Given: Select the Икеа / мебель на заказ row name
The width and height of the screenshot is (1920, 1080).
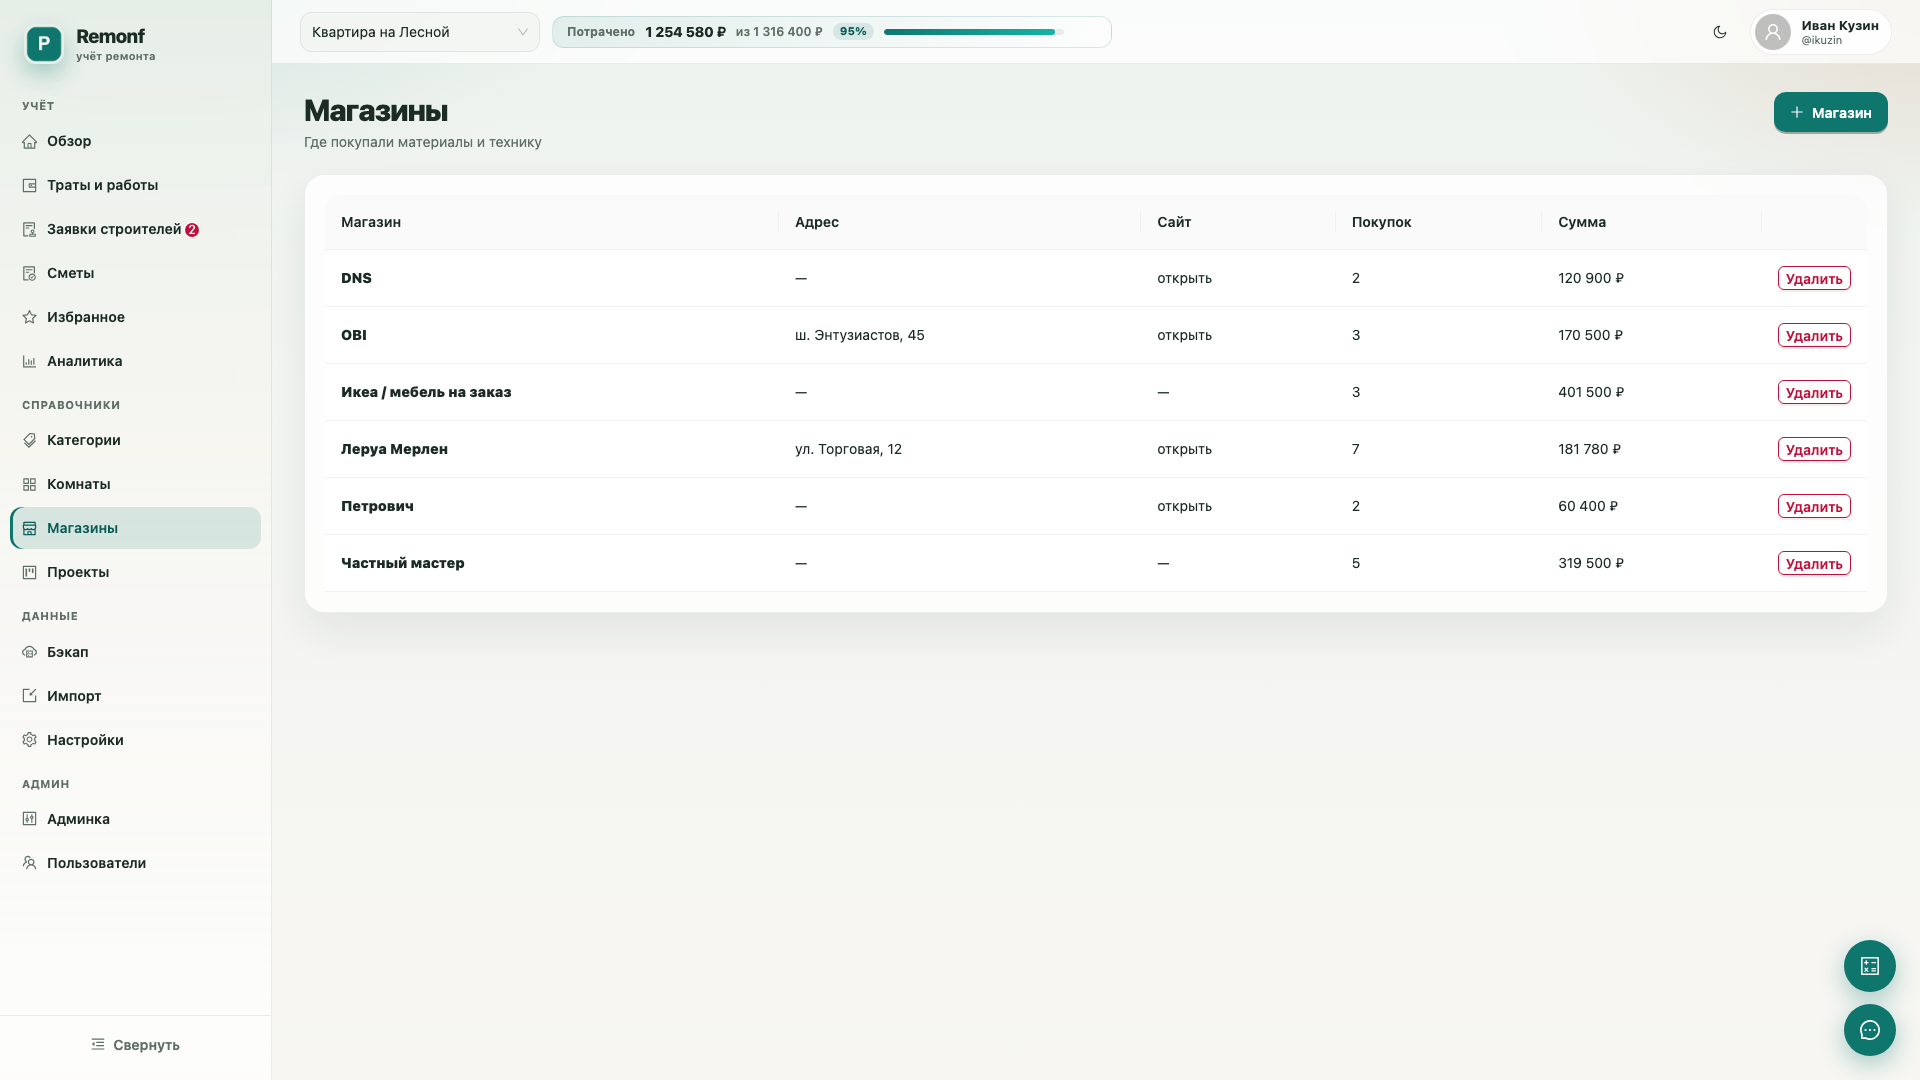Looking at the screenshot, I should [426, 392].
